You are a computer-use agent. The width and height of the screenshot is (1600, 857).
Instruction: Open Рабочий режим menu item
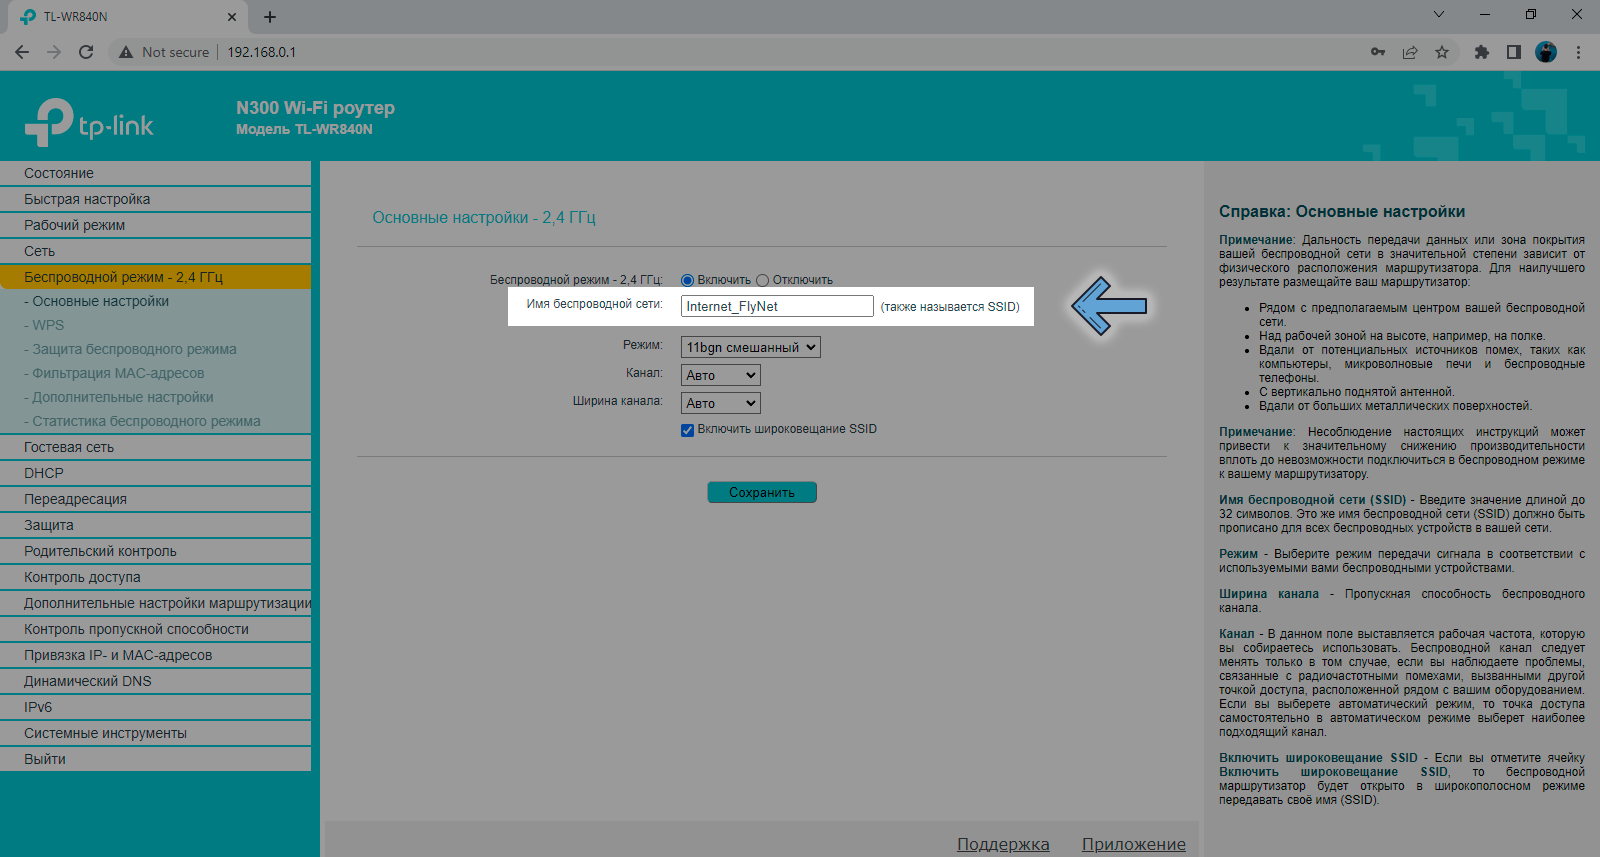pos(155,225)
